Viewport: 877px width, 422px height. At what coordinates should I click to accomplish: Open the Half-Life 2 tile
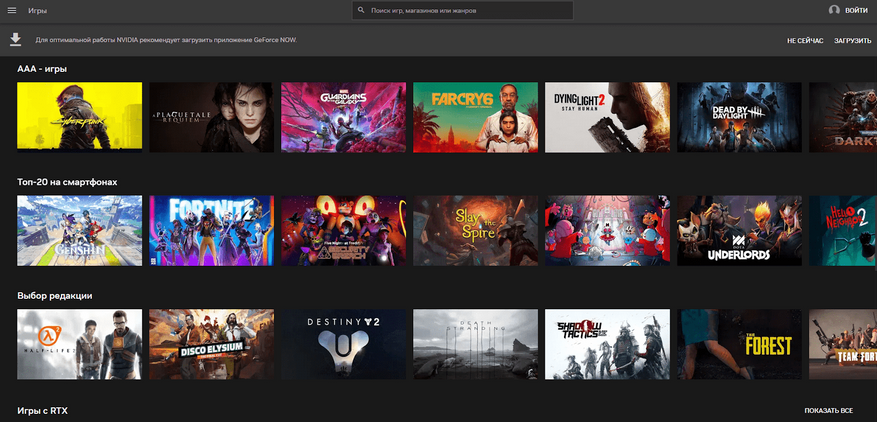coord(79,344)
